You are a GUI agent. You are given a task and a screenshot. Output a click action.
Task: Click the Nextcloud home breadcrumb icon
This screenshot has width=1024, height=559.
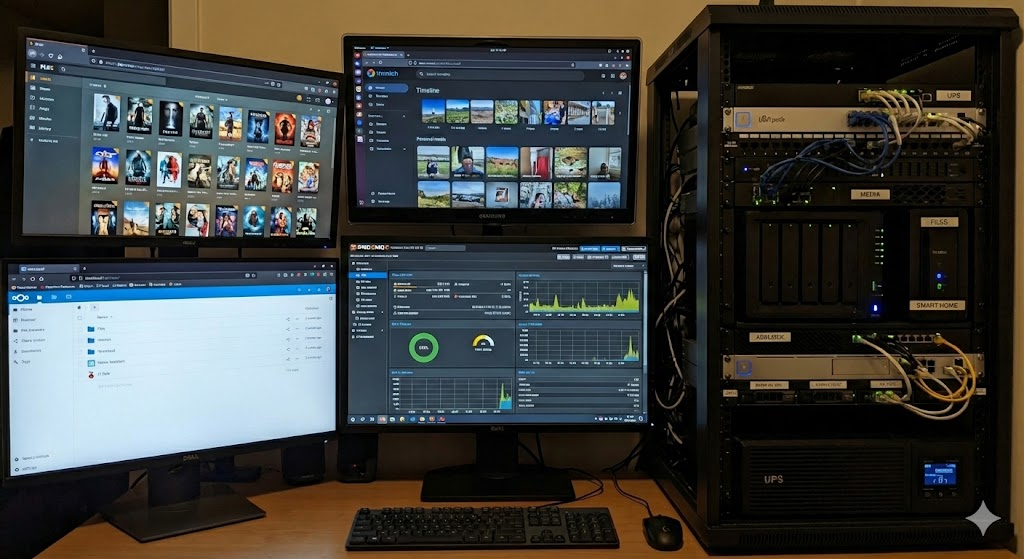tap(79, 307)
